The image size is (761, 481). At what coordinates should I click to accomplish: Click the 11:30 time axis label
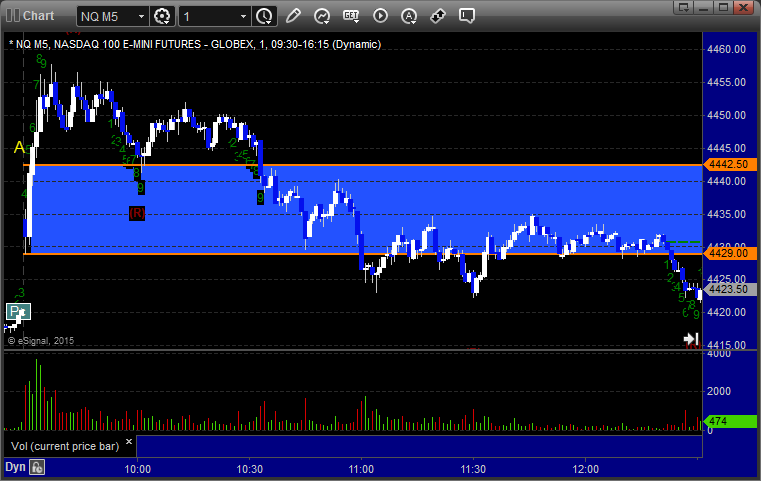point(473,469)
